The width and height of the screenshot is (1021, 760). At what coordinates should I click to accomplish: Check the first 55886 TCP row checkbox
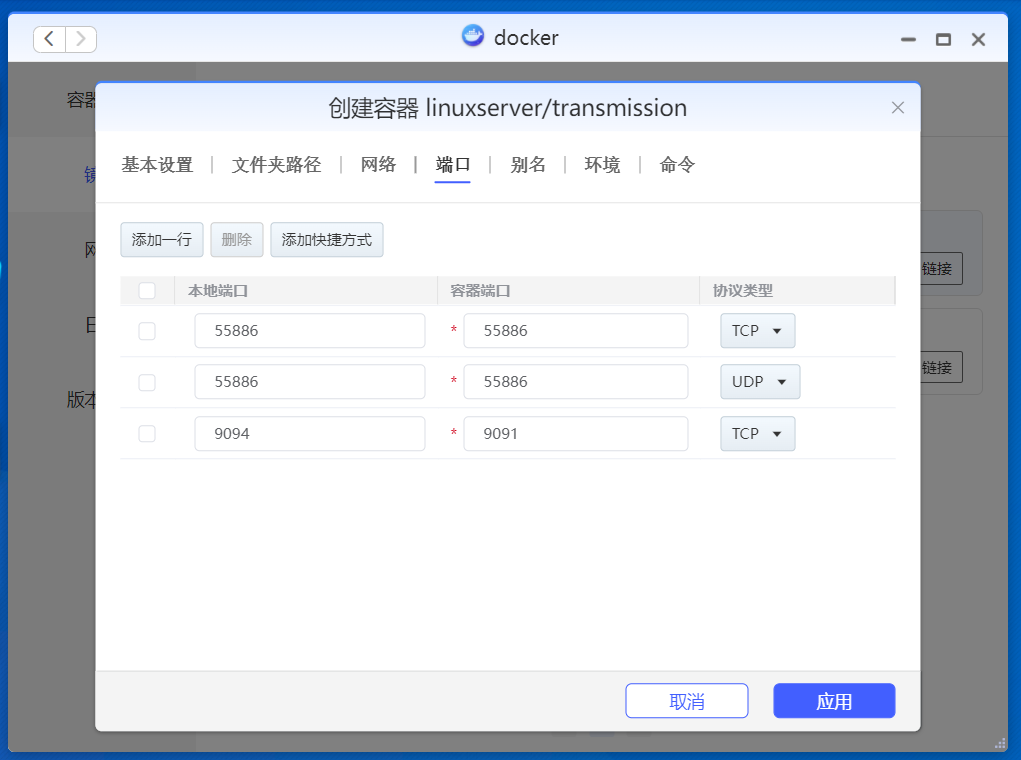click(x=147, y=331)
